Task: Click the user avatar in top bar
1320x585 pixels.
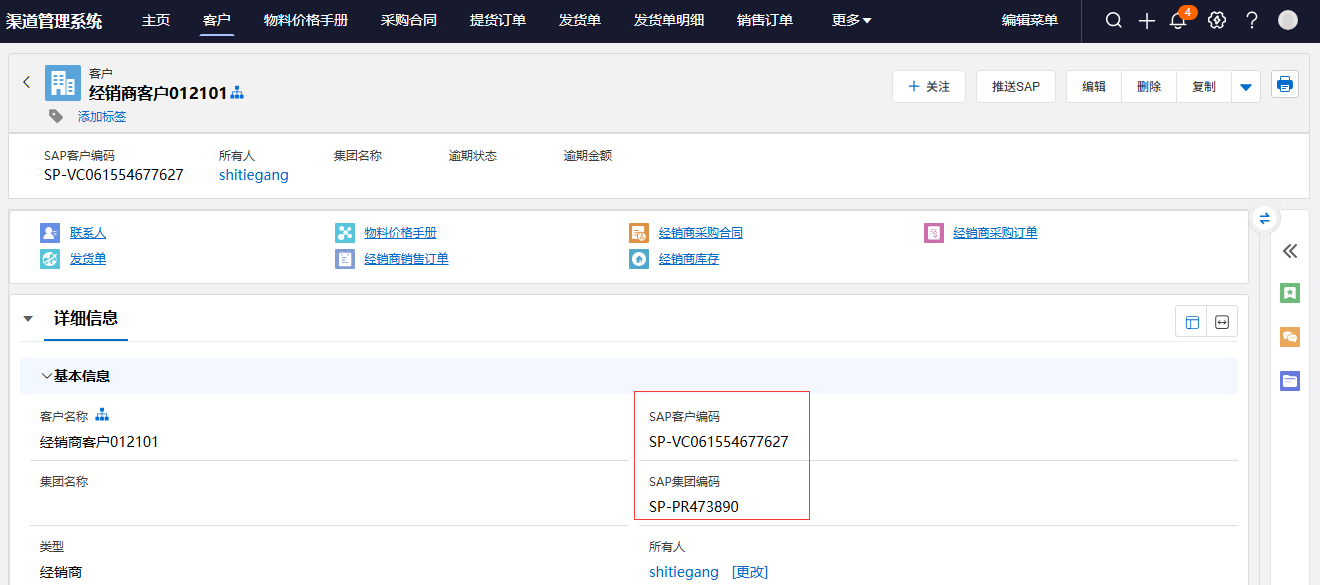Action: click(x=1288, y=21)
